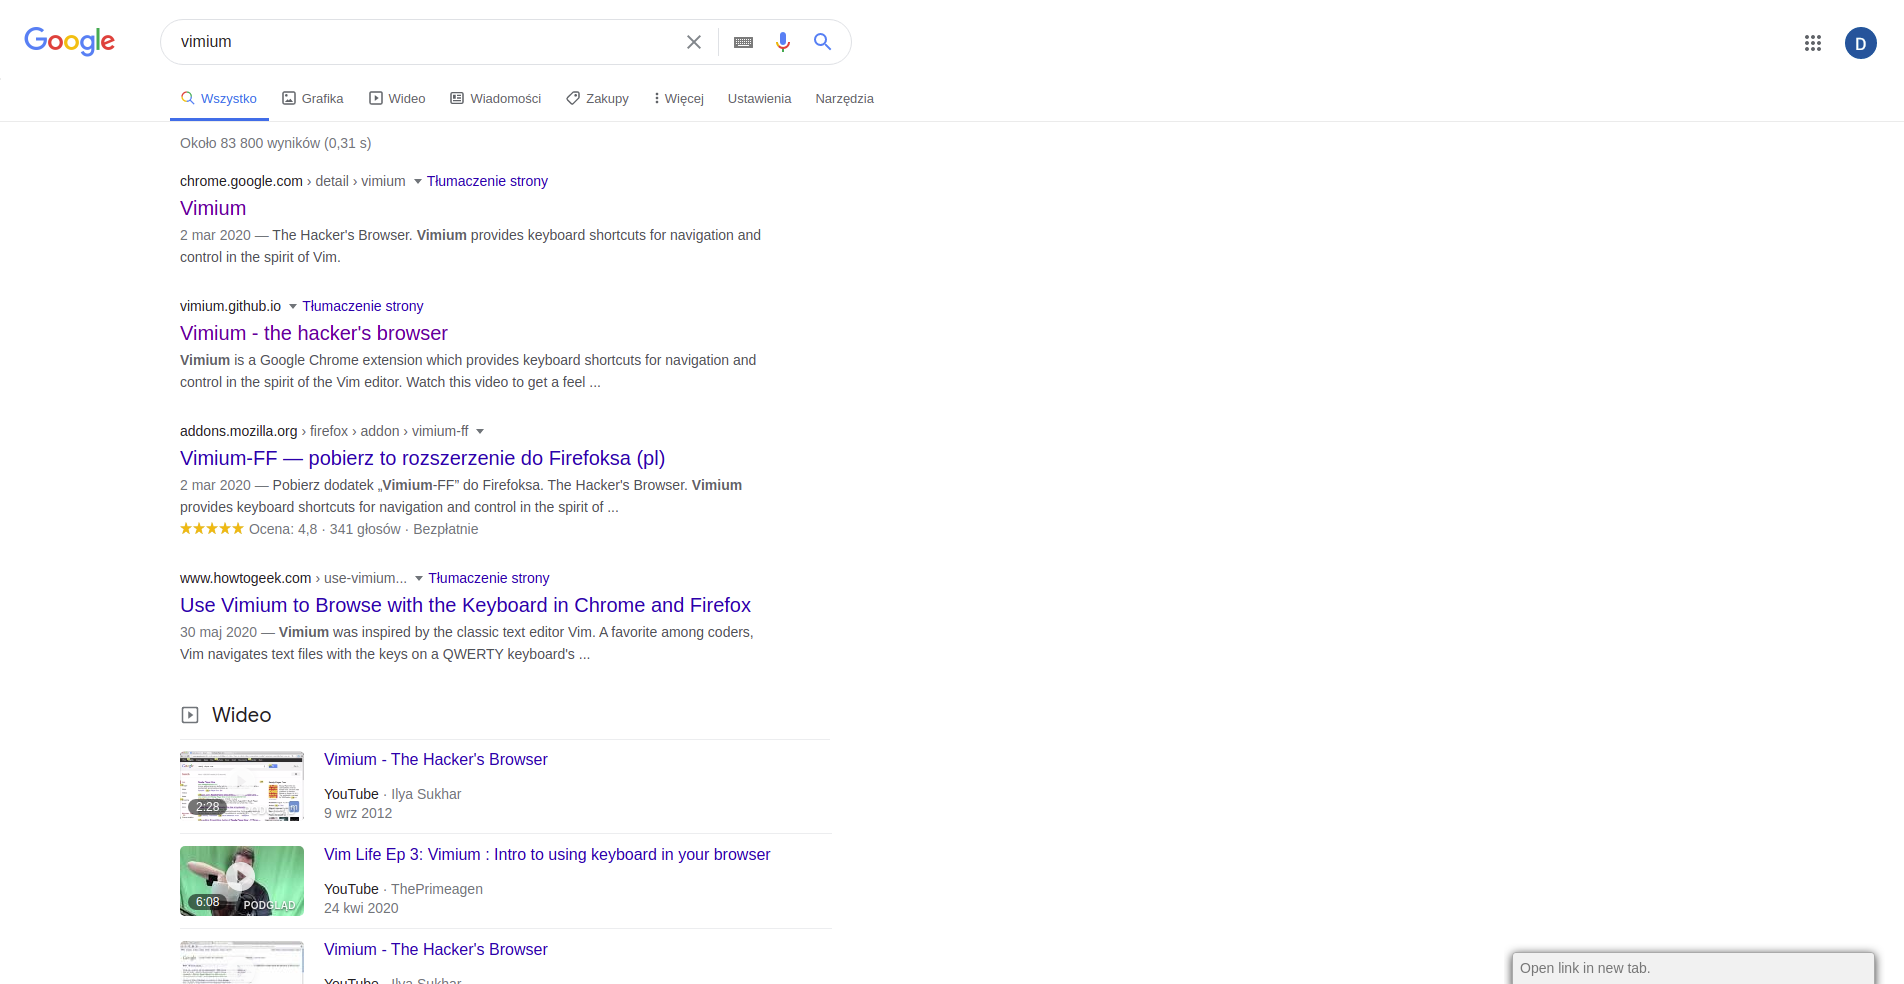Switch to the Grafika tab
The width and height of the screenshot is (1904, 984).
pos(312,98)
